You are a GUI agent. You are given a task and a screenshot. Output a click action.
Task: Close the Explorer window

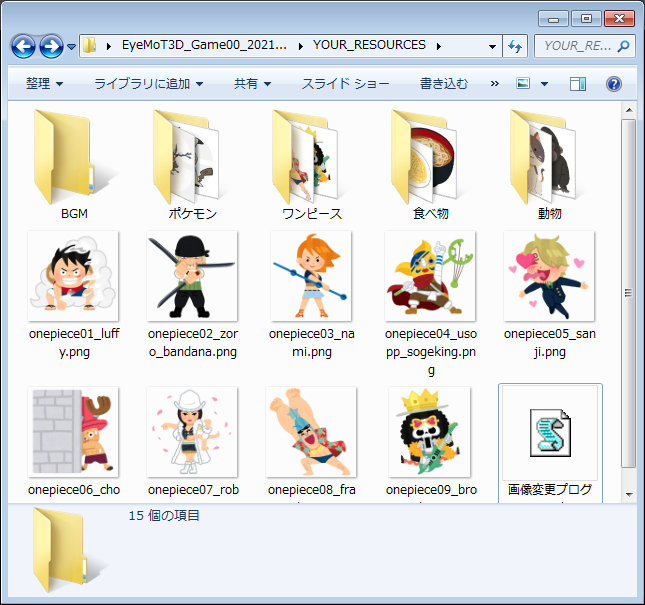619,19
